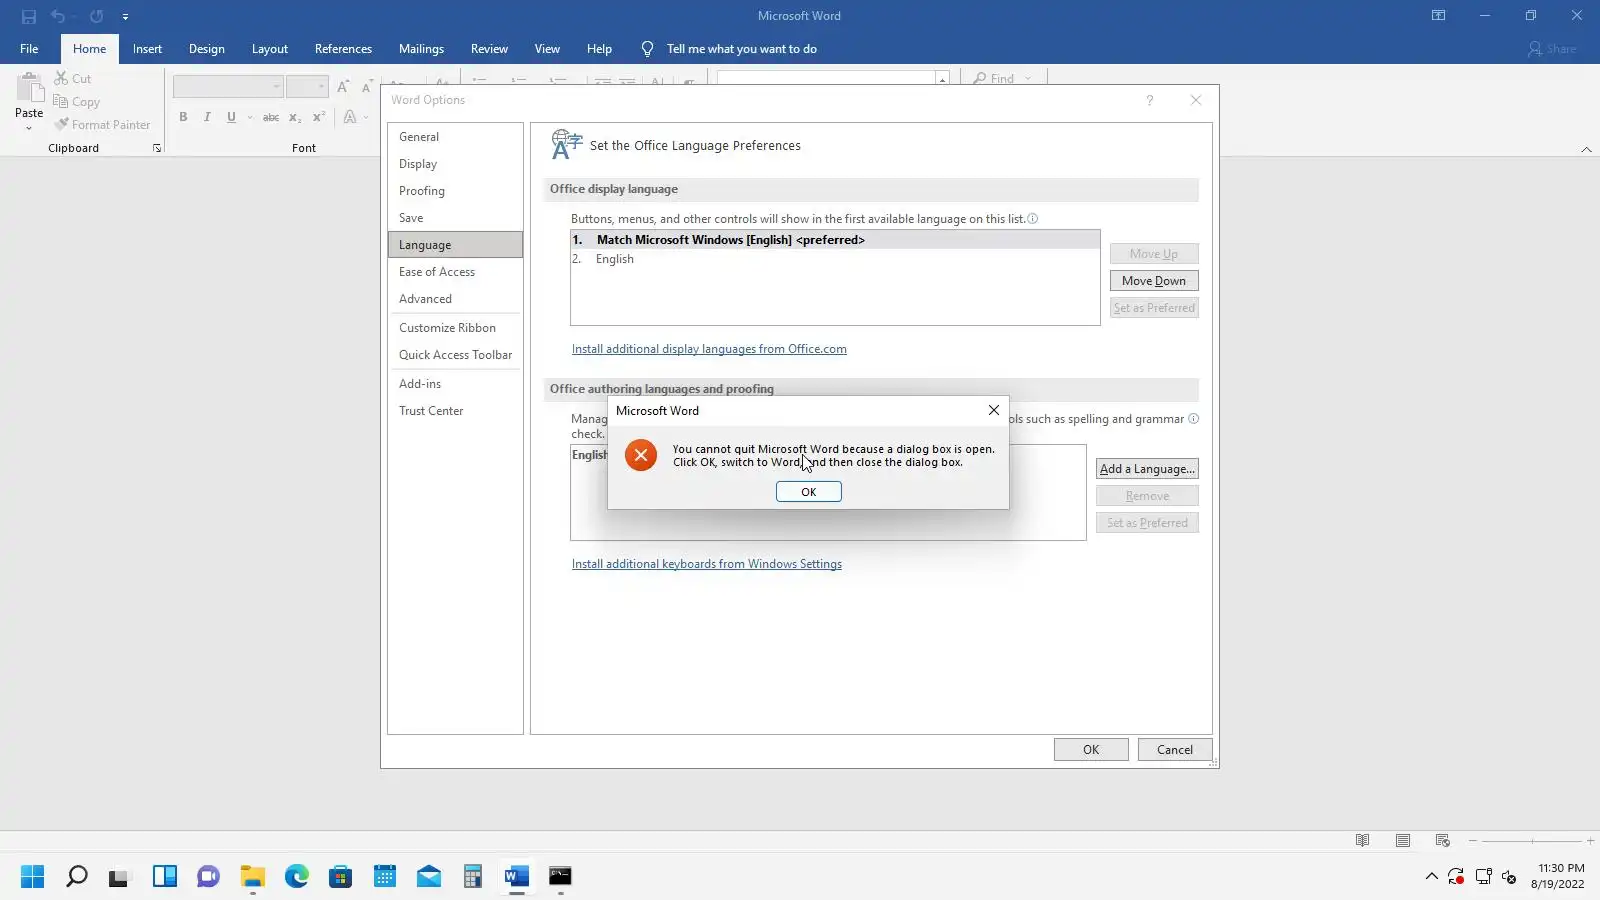Image resolution: width=1600 pixels, height=900 pixels.
Task: Select the Language category
Action: [455, 245]
